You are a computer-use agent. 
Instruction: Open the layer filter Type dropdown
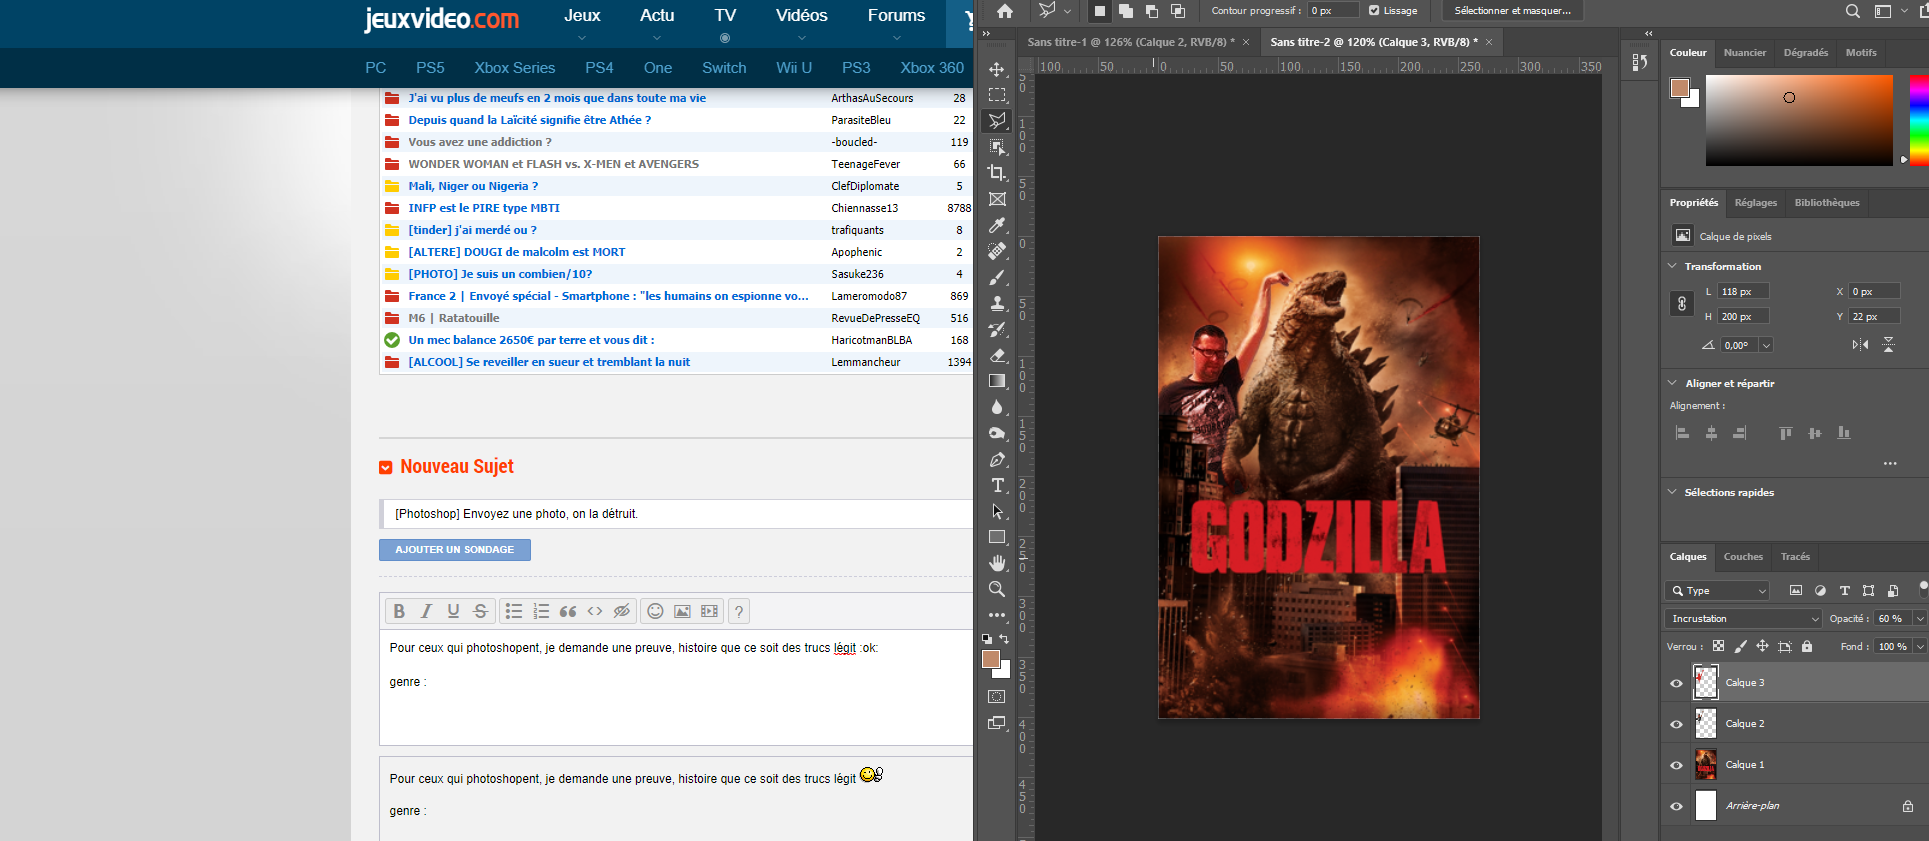click(1718, 591)
